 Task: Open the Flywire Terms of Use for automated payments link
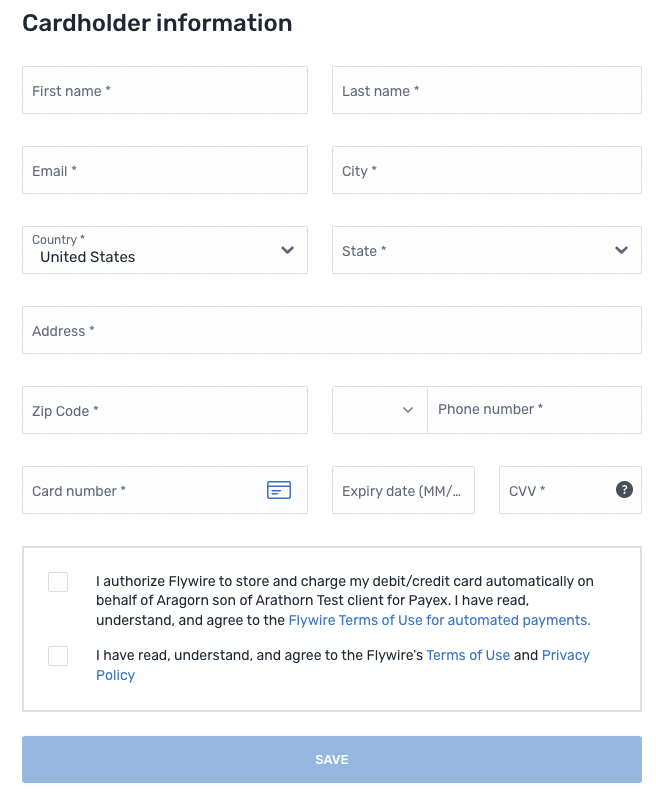point(439,620)
